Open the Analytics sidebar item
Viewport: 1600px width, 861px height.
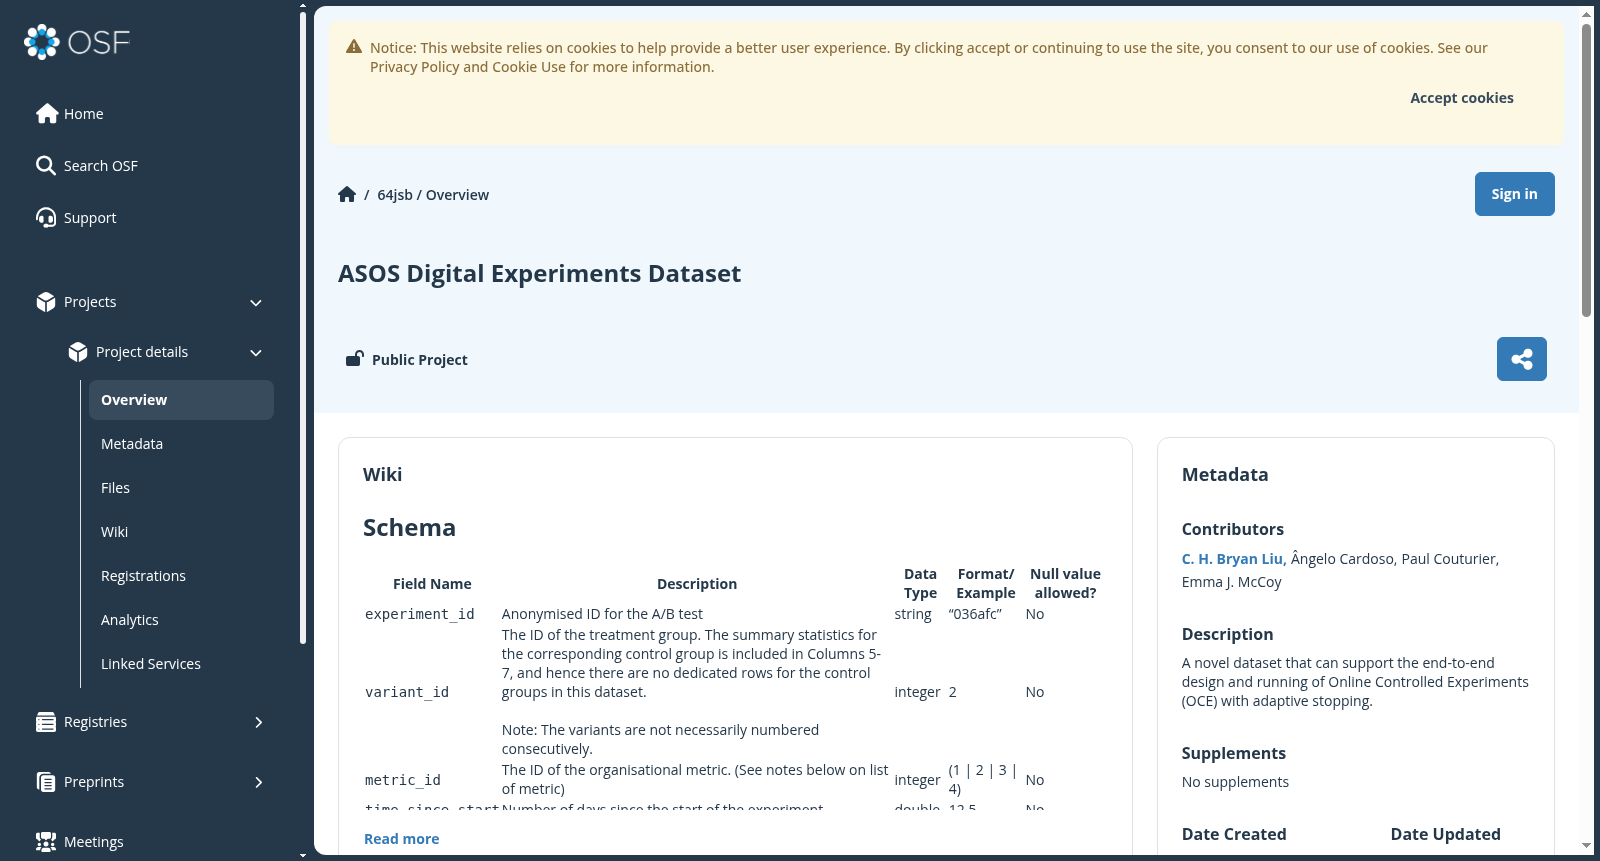tap(181, 620)
